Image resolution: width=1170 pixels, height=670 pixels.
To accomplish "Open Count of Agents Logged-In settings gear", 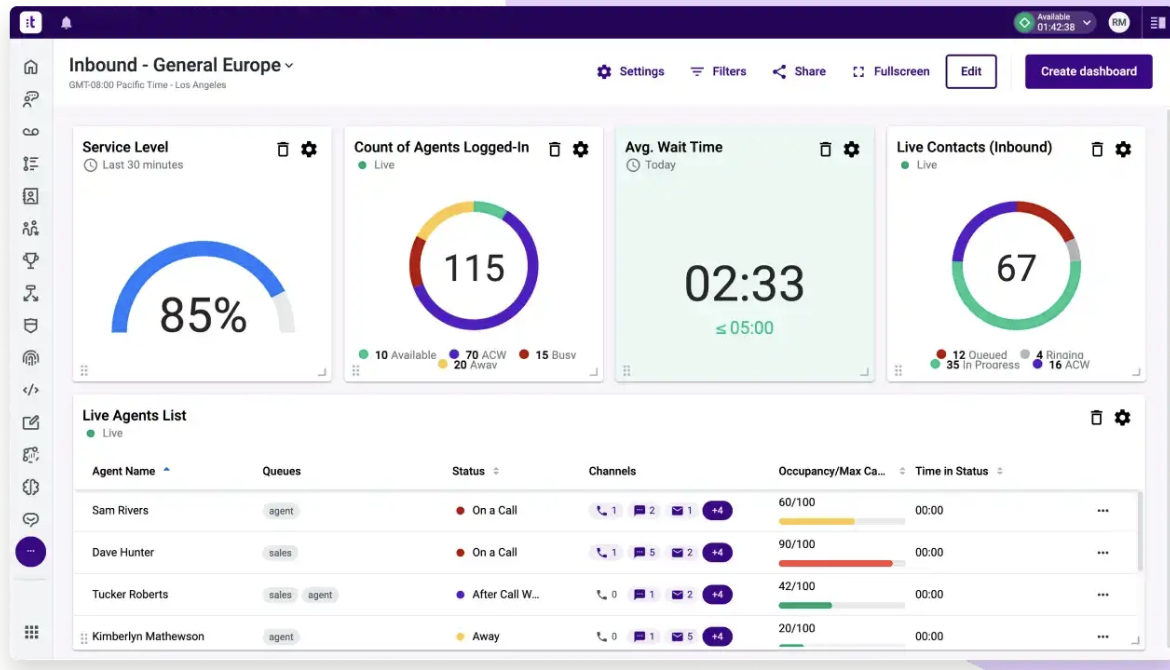I will point(580,149).
